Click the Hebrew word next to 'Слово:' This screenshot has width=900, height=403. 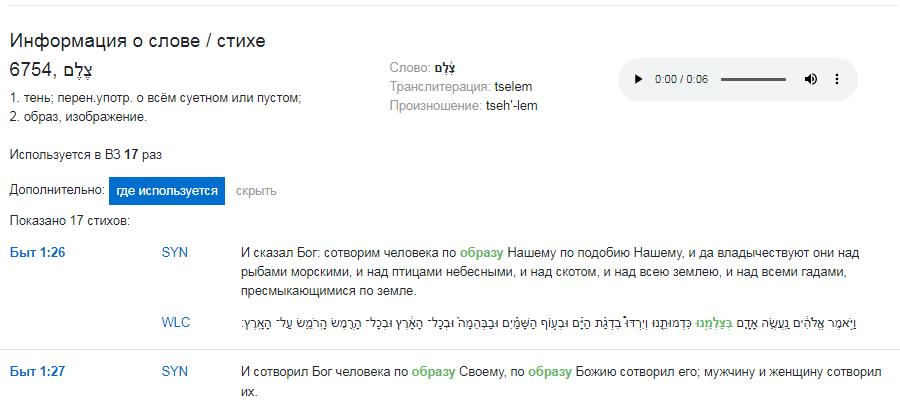tap(445, 68)
